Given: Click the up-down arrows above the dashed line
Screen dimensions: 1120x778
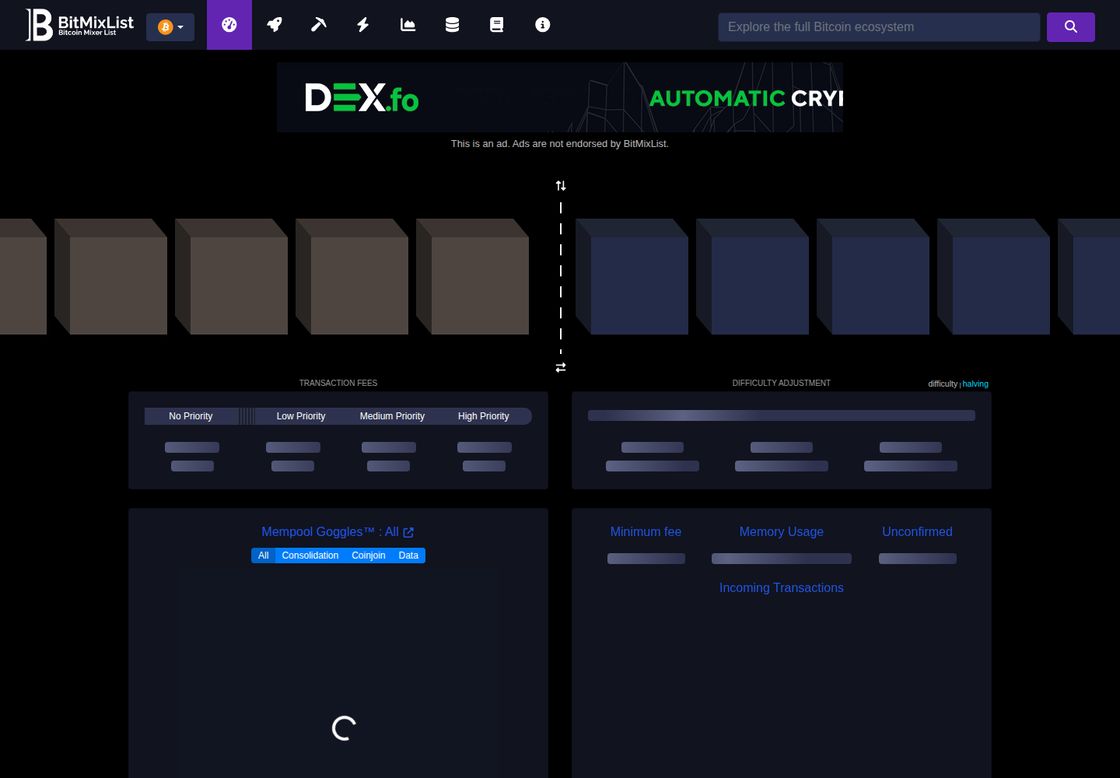Looking at the screenshot, I should click(x=561, y=186).
